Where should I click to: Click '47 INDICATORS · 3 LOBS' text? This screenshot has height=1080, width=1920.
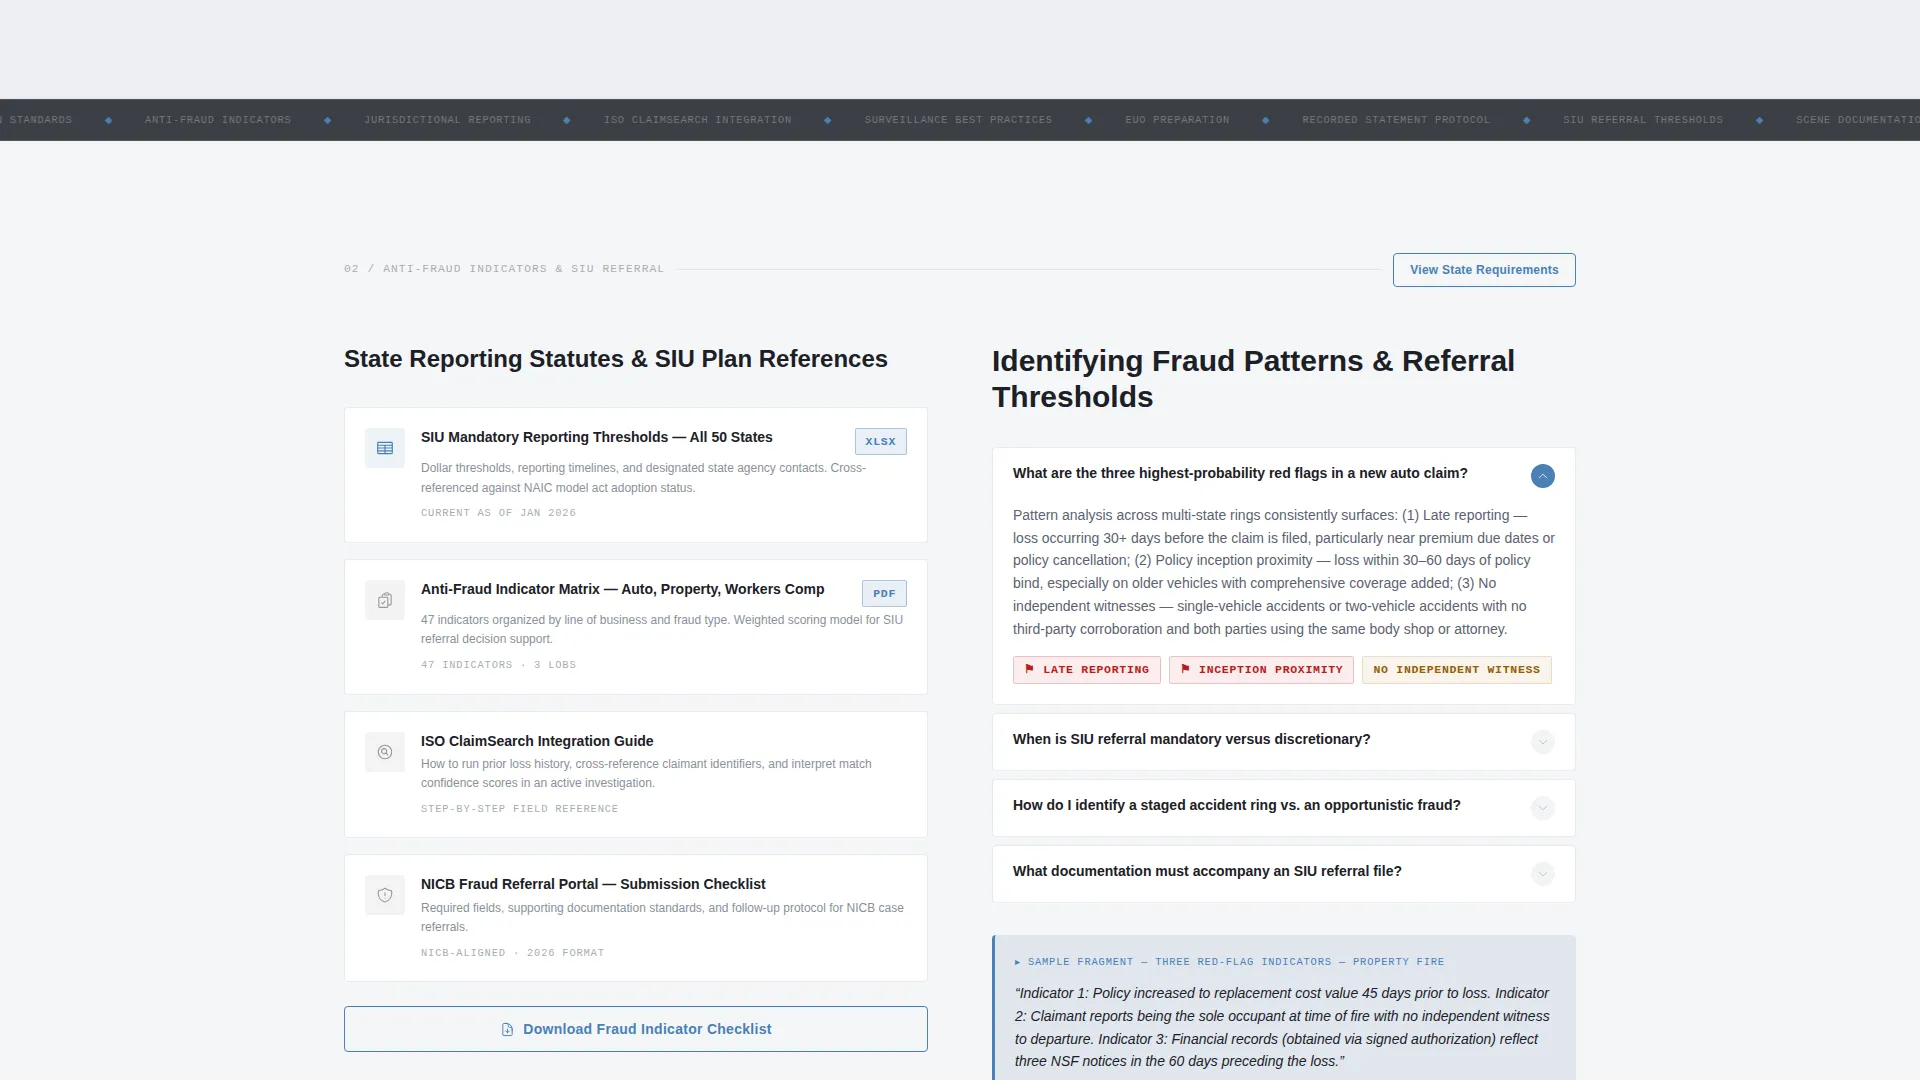tap(498, 665)
